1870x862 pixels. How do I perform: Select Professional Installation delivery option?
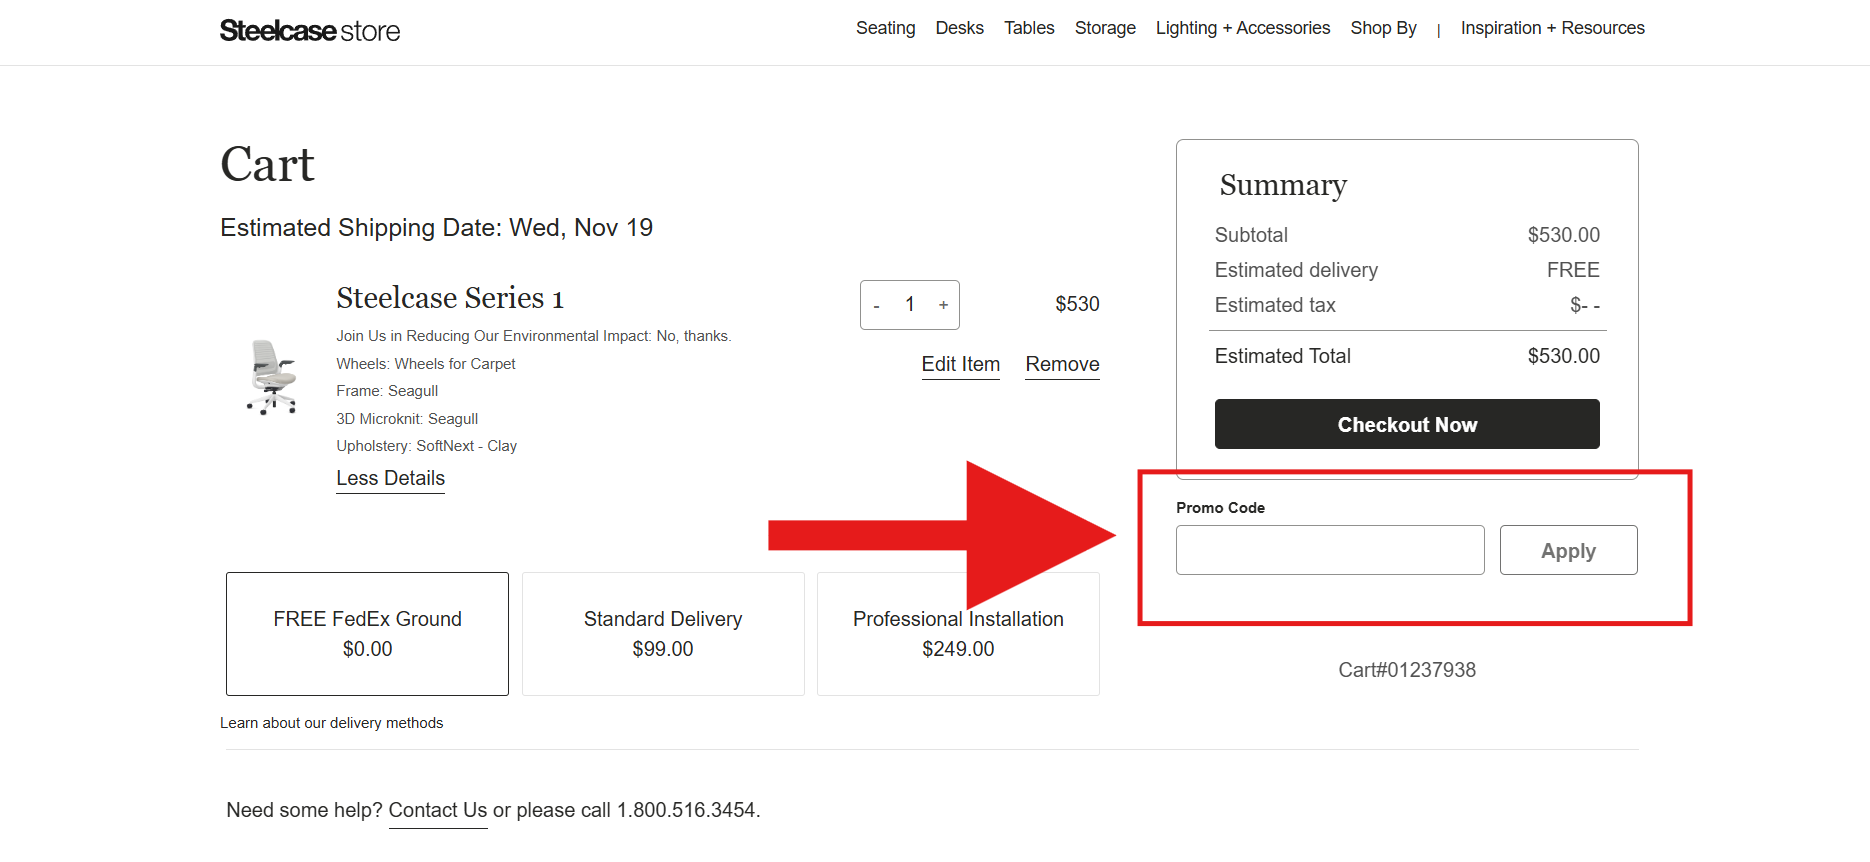coord(957,633)
